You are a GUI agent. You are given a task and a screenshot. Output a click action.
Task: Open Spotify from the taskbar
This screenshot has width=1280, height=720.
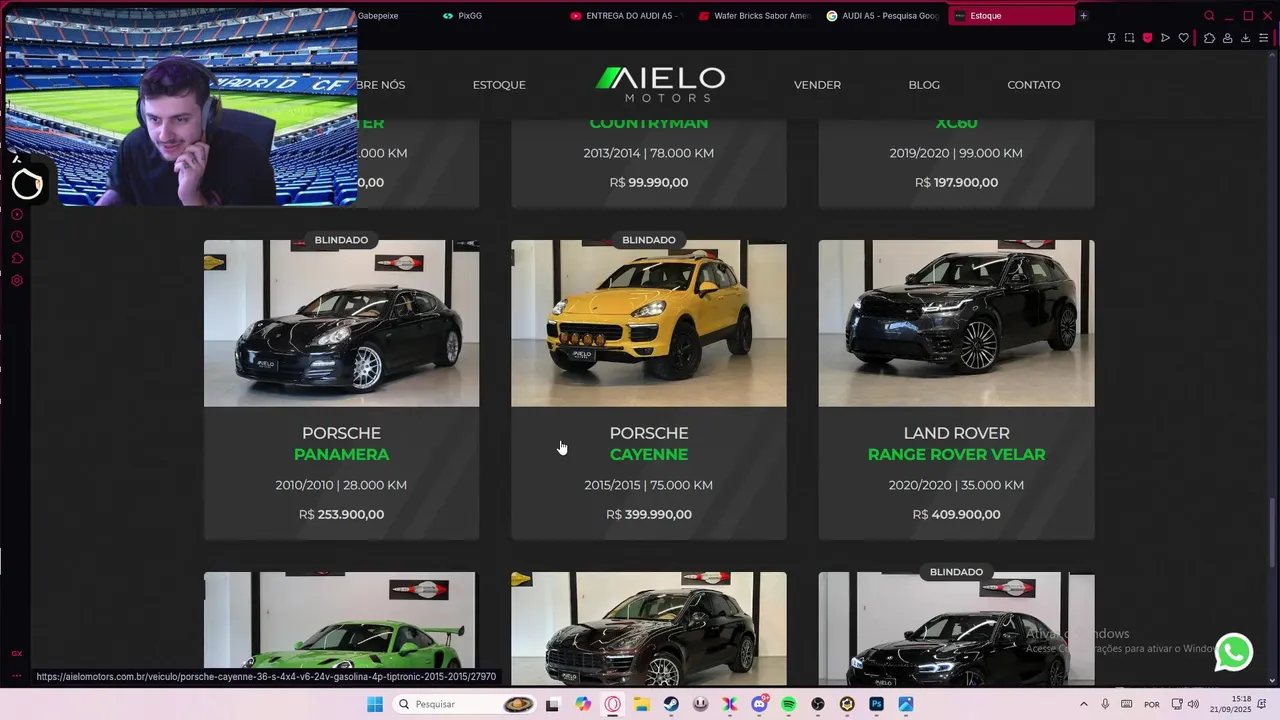click(x=789, y=704)
